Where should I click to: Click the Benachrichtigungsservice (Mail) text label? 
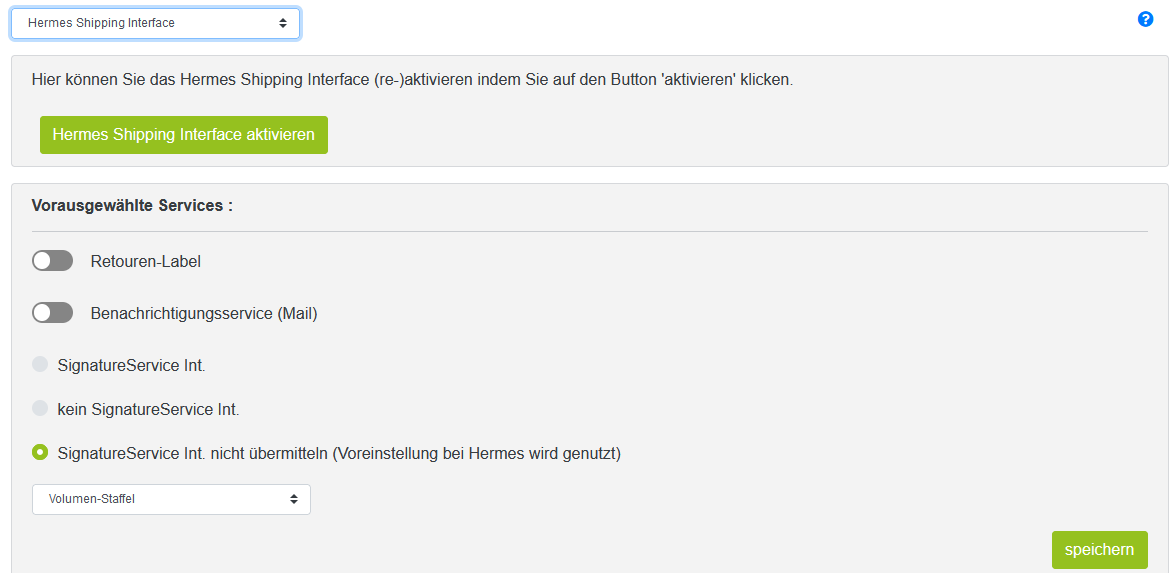(x=204, y=314)
